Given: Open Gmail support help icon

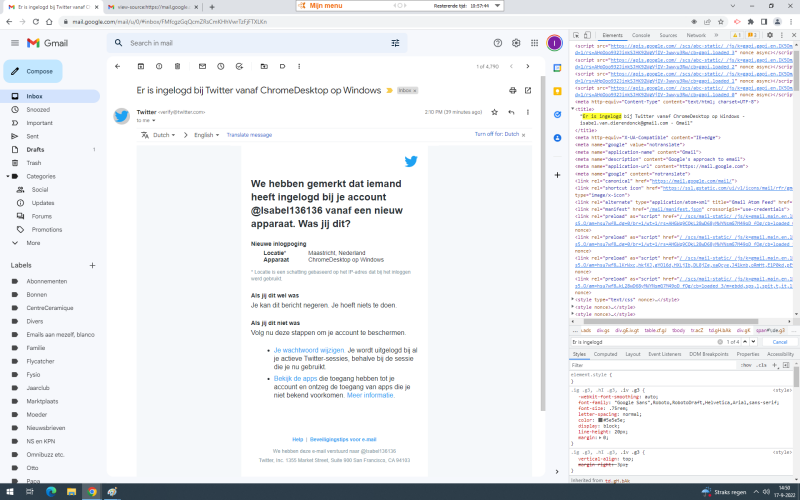Looking at the screenshot, I should (498, 43).
